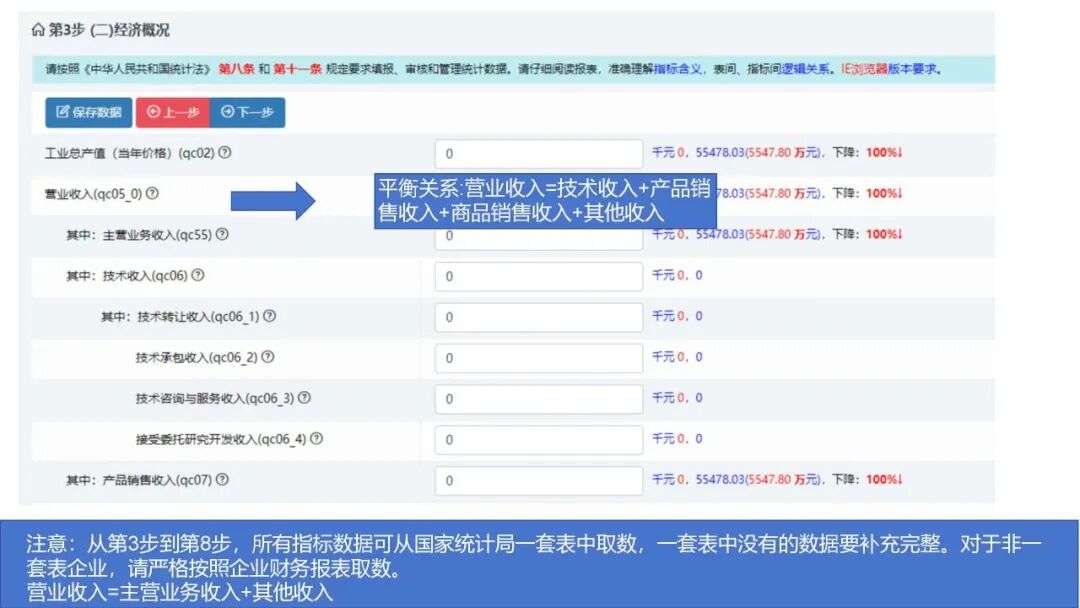
Task: Click the home icon beside 第3步 header
Action: click(37, 31)
